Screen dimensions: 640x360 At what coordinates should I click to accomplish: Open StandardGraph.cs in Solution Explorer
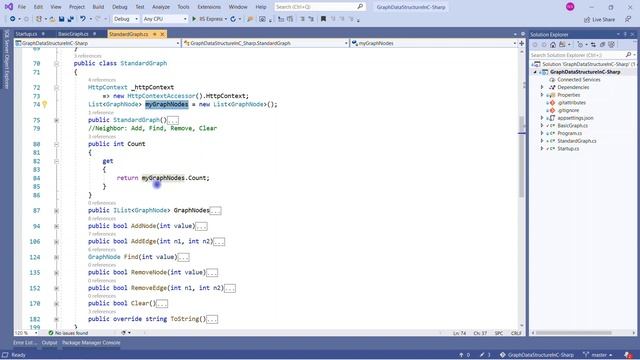pyautogui.click(x=576, y=141)
